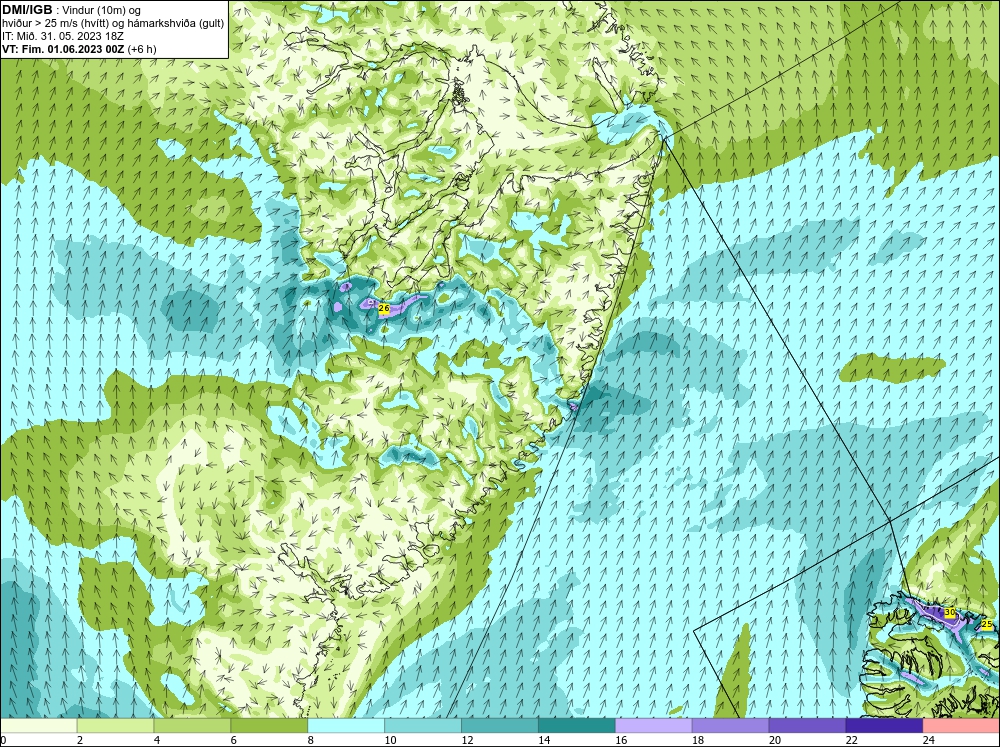Select the 12-14 m/s legend color
The image size is (1000, 747).
tap(499, 726)
